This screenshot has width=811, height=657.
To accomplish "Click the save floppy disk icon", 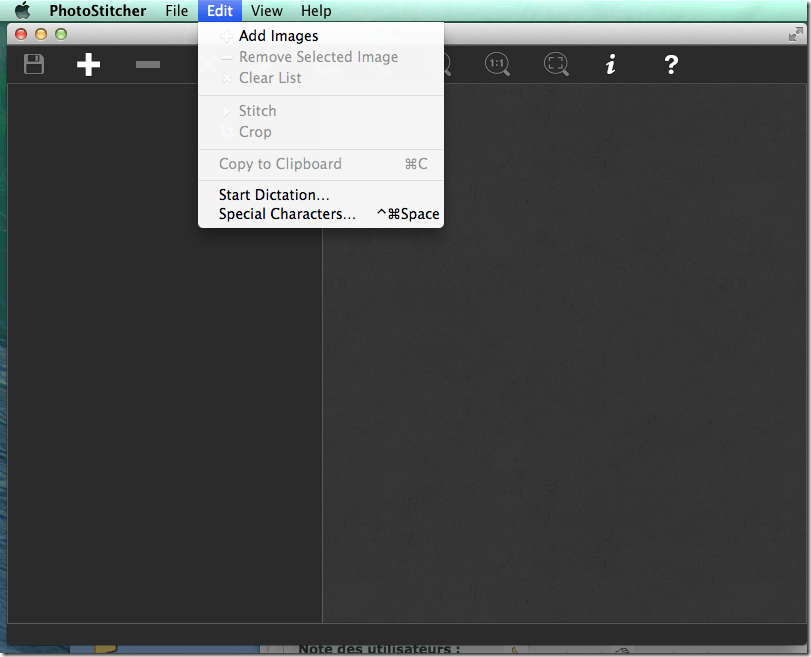I will [34, 65].
